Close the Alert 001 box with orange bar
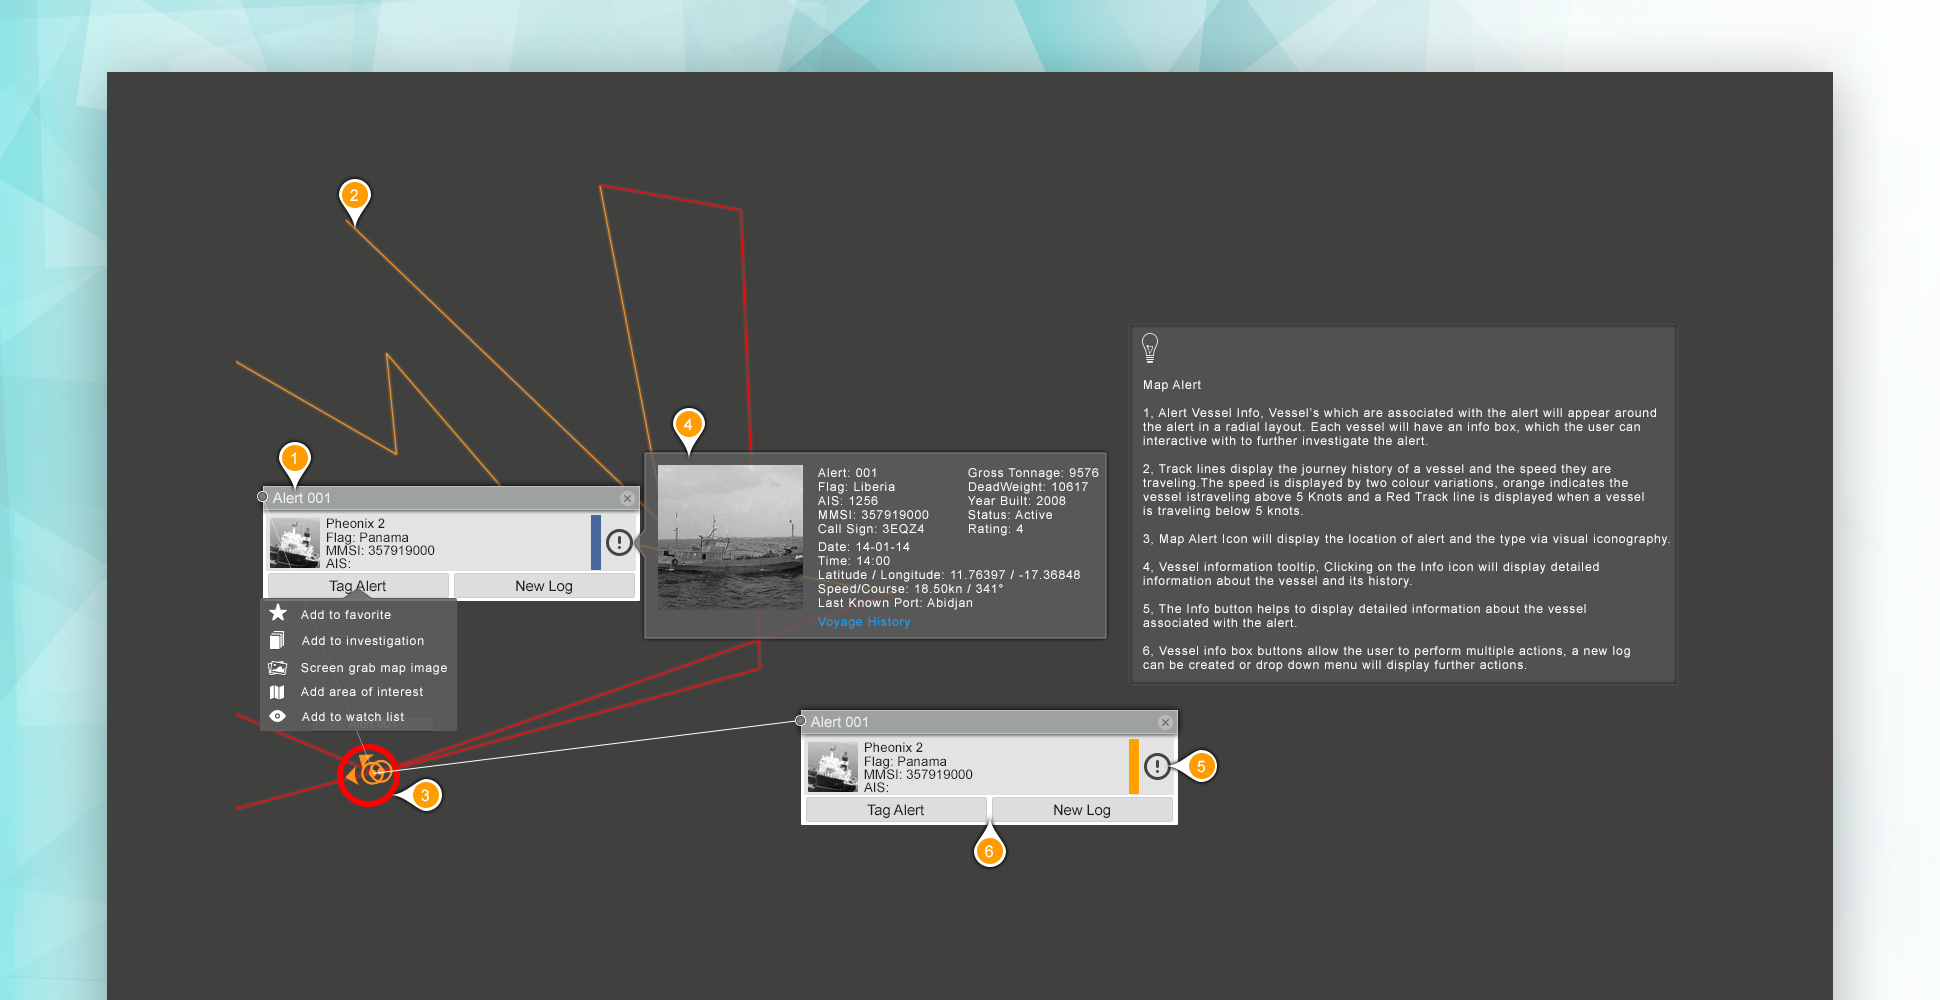Viewport: 1940px width, 1000px height. click(x=1165, y=722)
